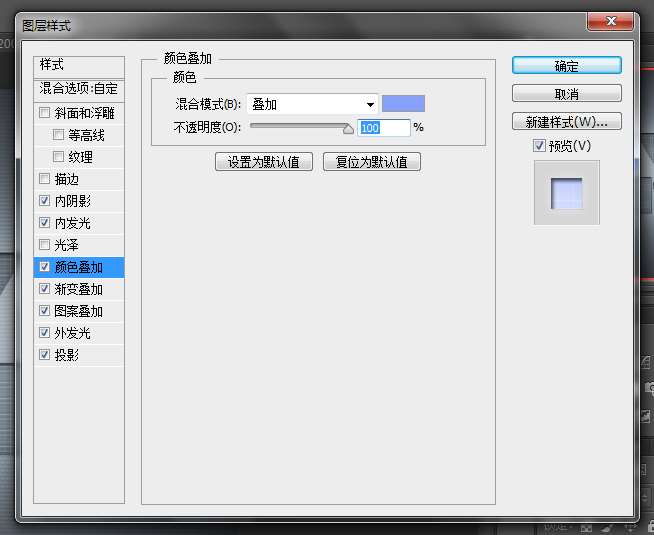This screenshot has height=535, width=654.
Task: Uncheck the 内阴影 checkbox
Action: (44, 201)
